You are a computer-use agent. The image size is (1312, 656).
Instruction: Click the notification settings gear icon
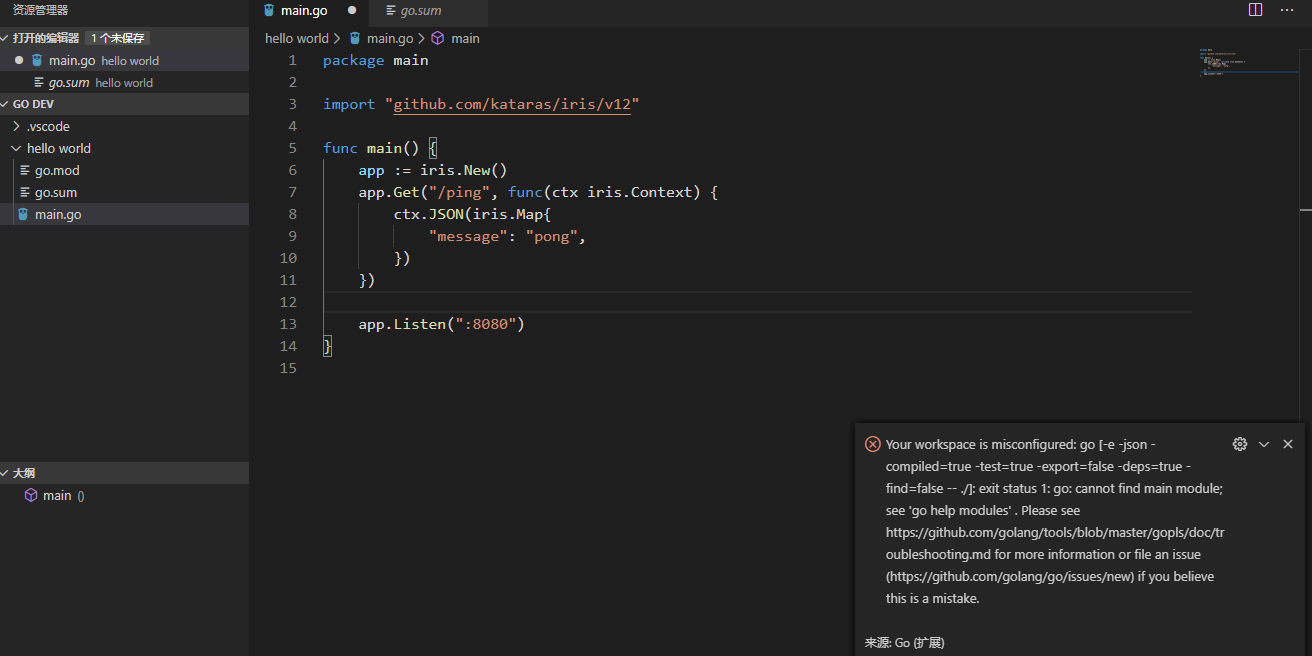[x=1240, y=443]
